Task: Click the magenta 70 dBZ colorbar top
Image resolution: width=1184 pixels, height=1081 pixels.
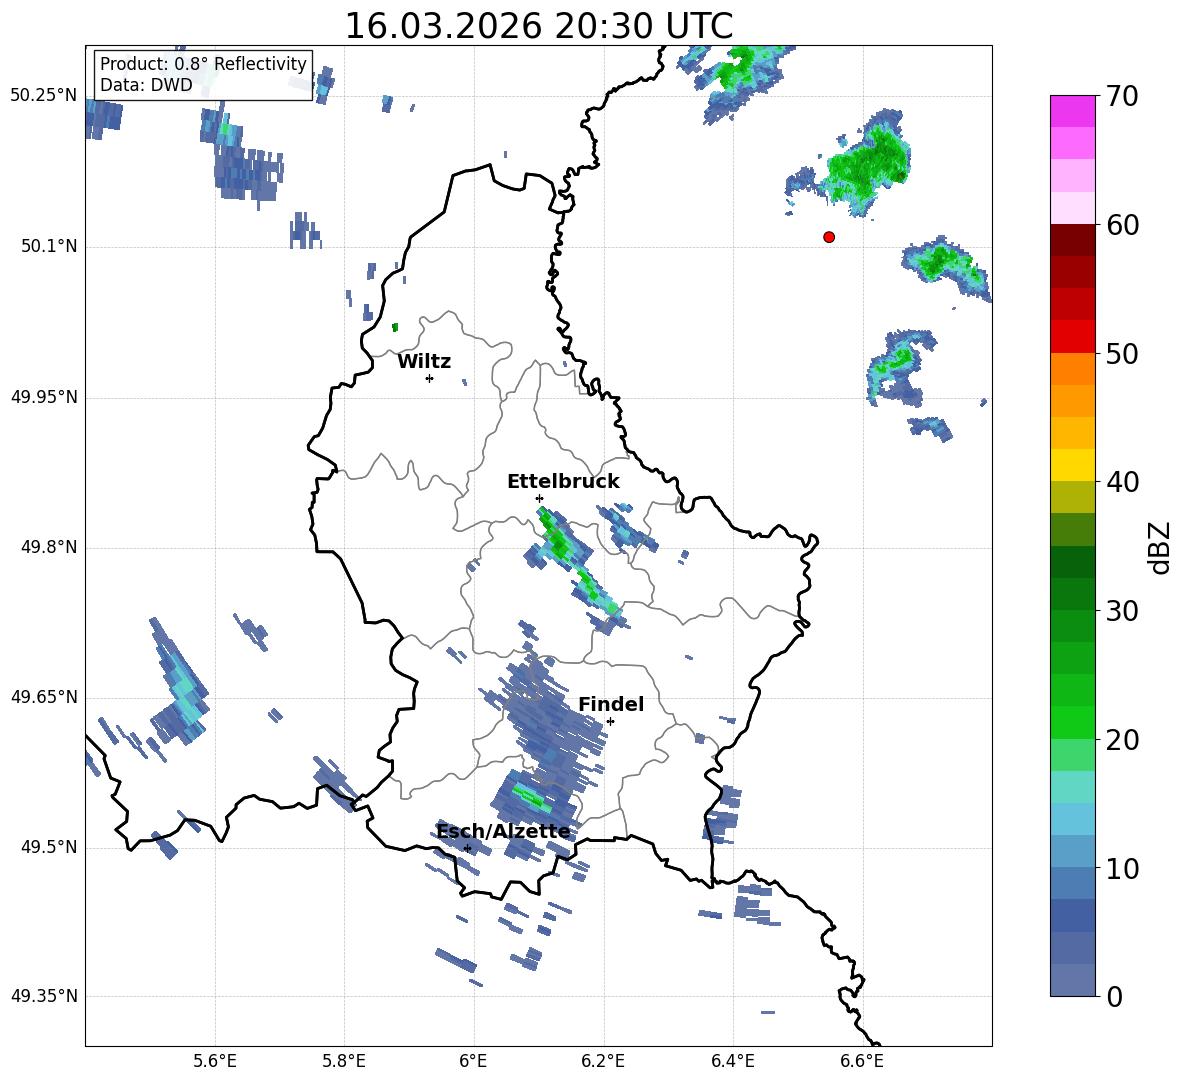Action: pos(1072,111)
